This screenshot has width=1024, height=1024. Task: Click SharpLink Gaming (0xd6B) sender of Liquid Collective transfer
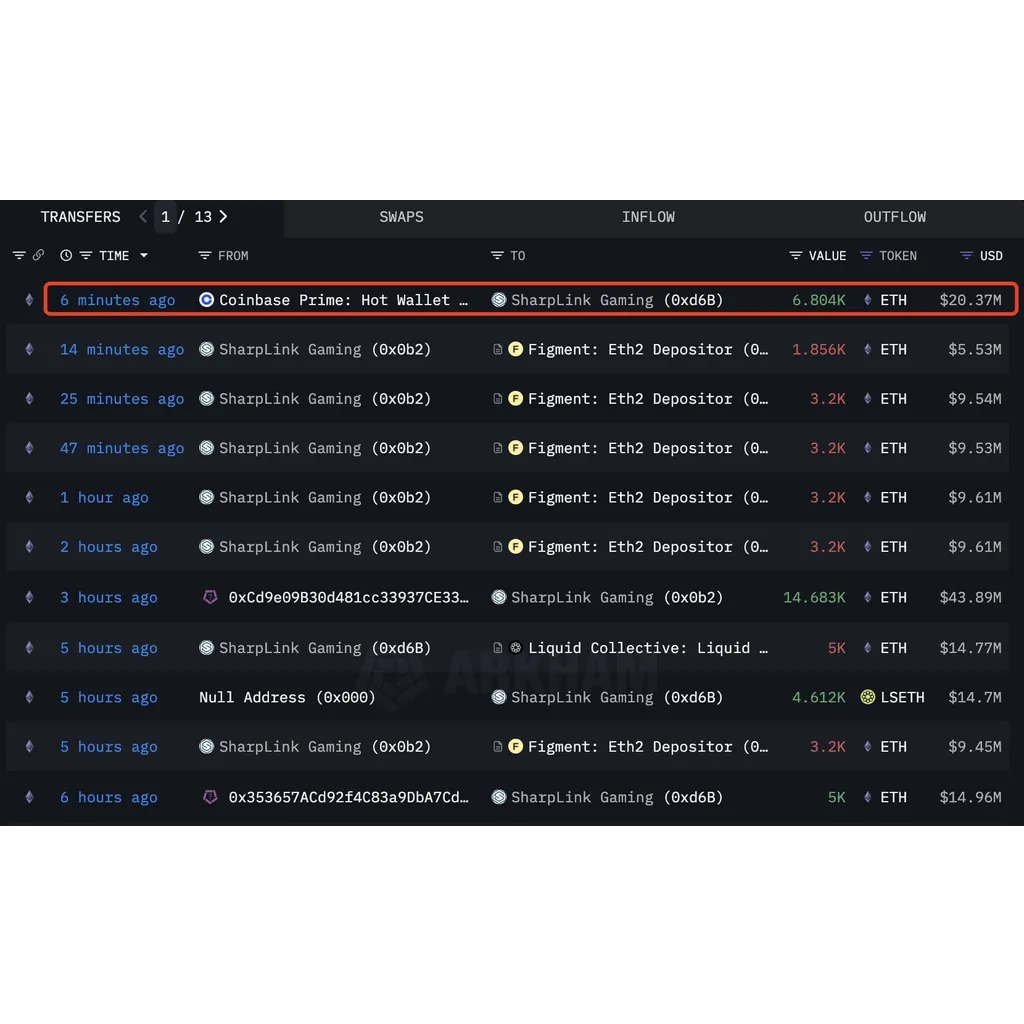pyautogui.click(x=325, y=648)
